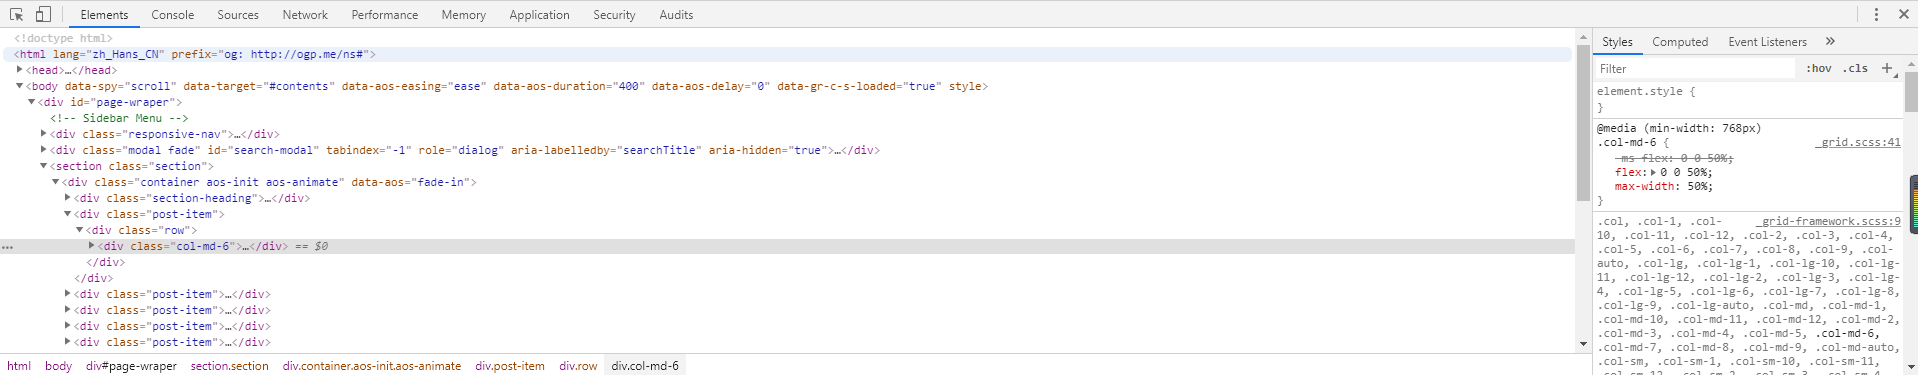
Task: Go to the Memory tab
Action: [x=464, y=14]
